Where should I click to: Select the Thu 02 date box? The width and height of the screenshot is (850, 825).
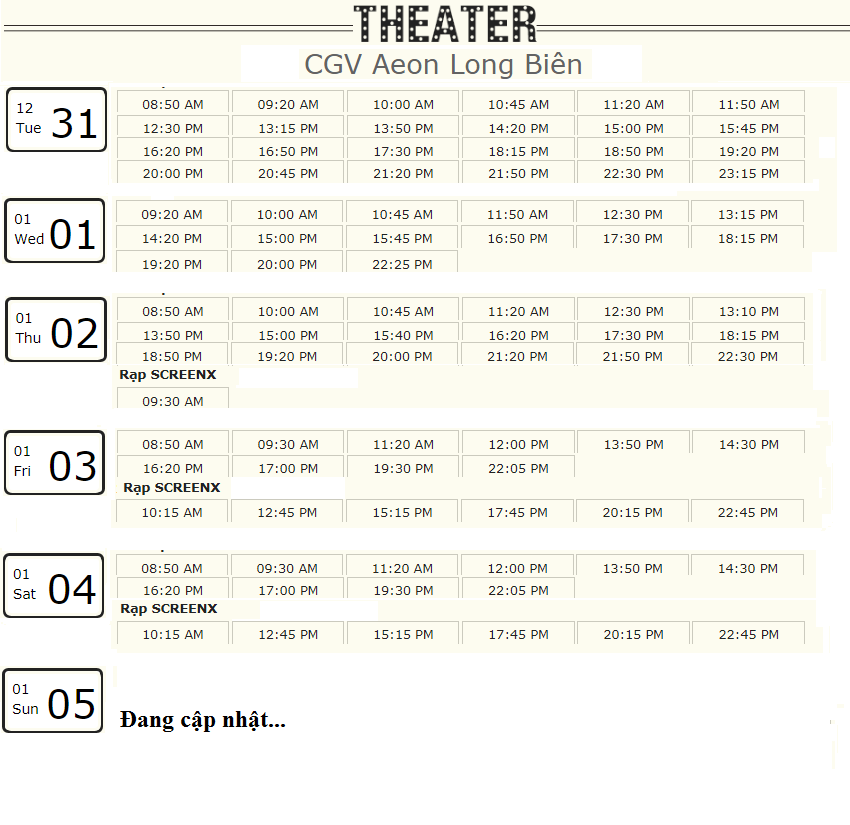click(x=56, y=330)
